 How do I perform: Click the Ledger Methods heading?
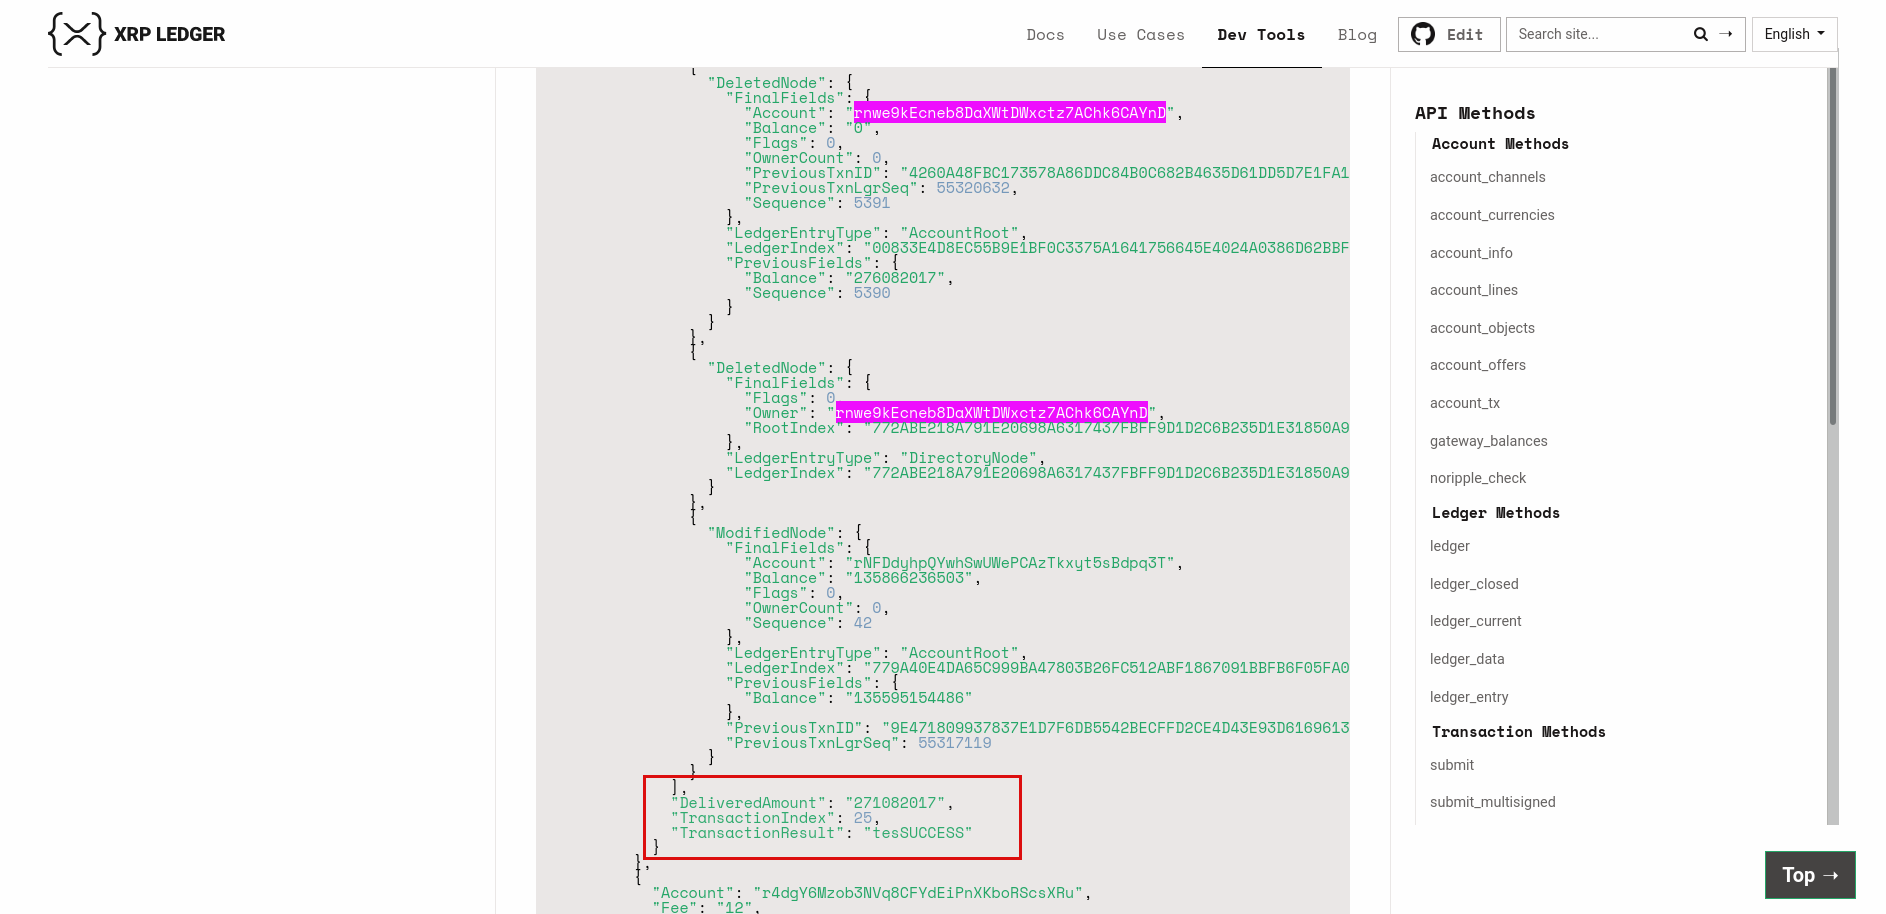pos(1496,513)
